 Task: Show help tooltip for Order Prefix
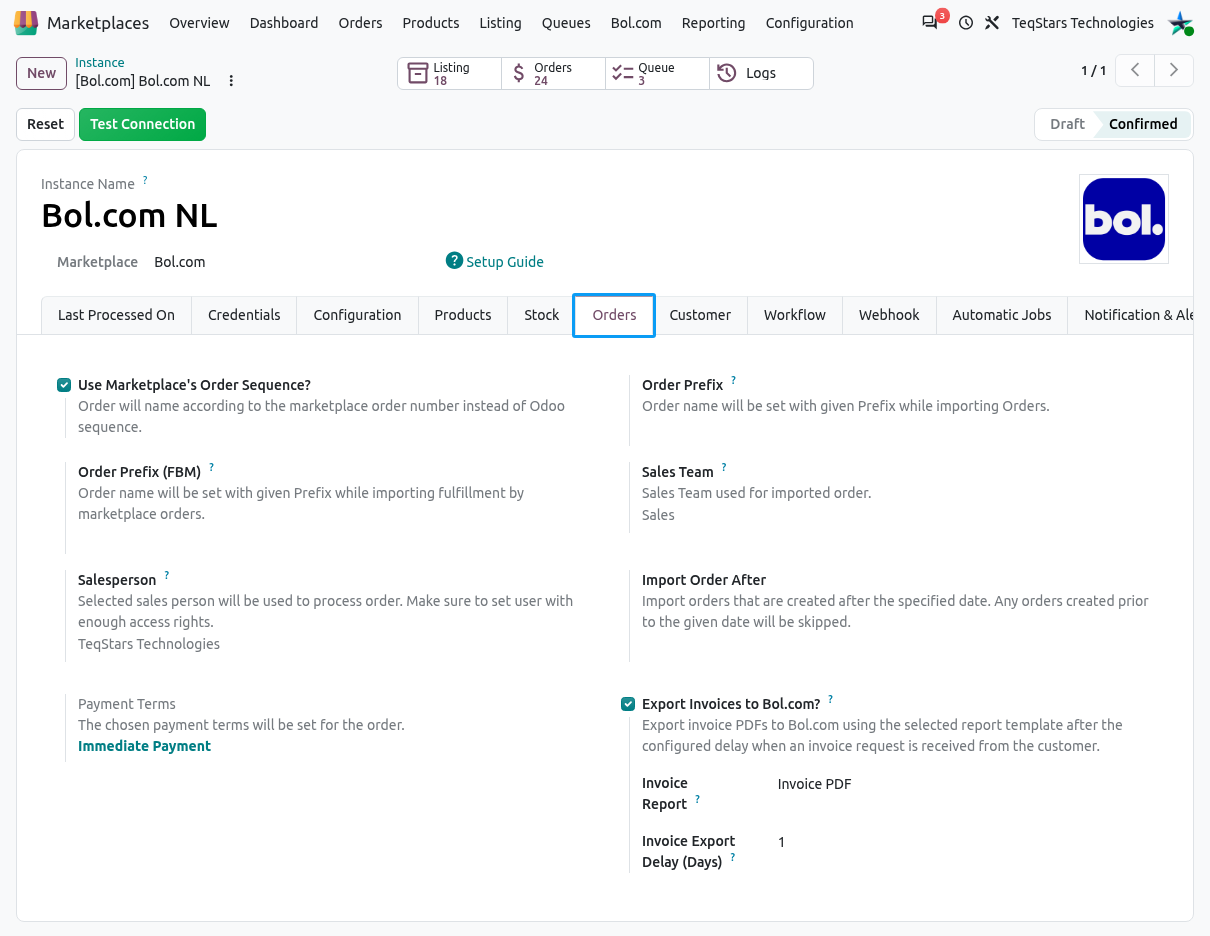tap(733, 380)
